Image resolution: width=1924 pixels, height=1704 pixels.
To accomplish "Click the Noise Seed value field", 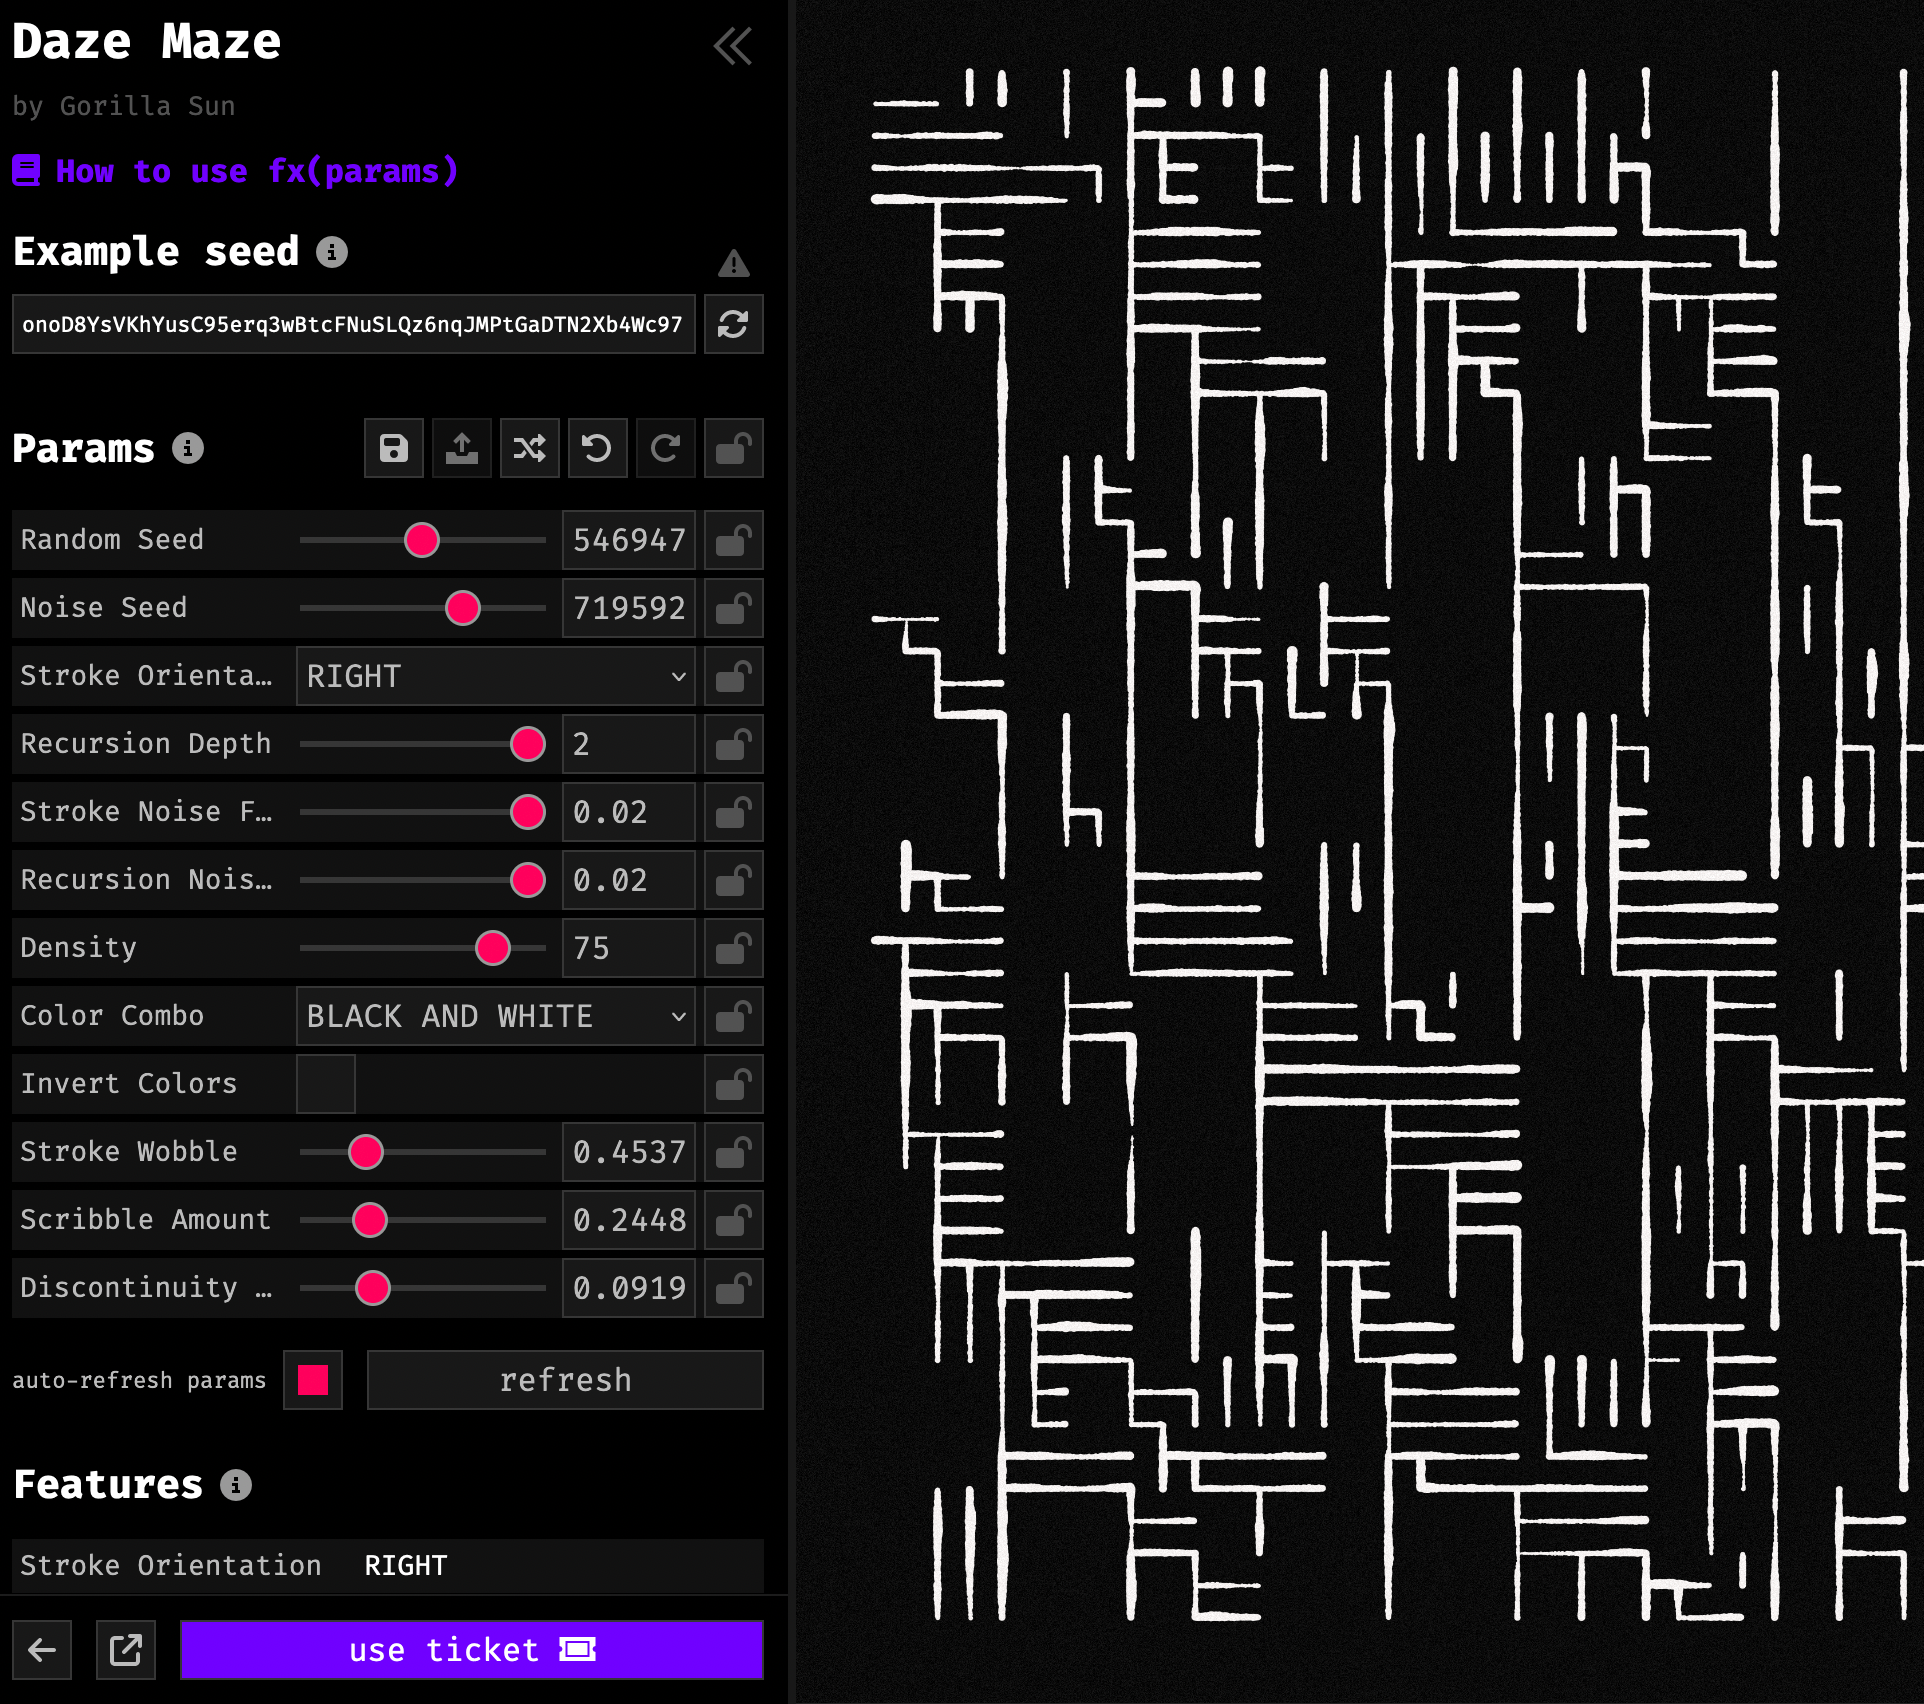I will point(628,608).
